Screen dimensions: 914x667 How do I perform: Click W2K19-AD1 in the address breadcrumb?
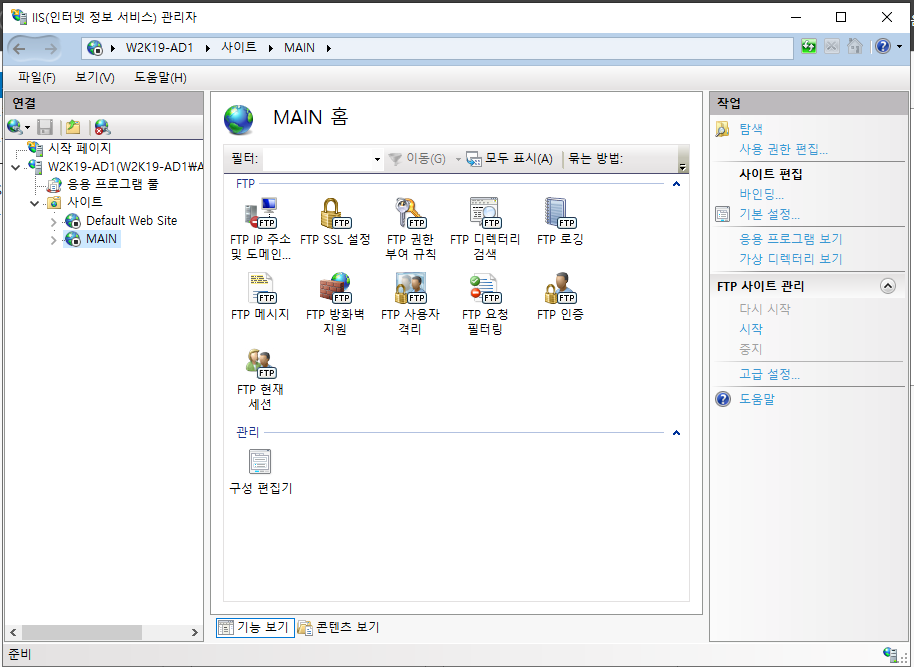pos(159,47)
